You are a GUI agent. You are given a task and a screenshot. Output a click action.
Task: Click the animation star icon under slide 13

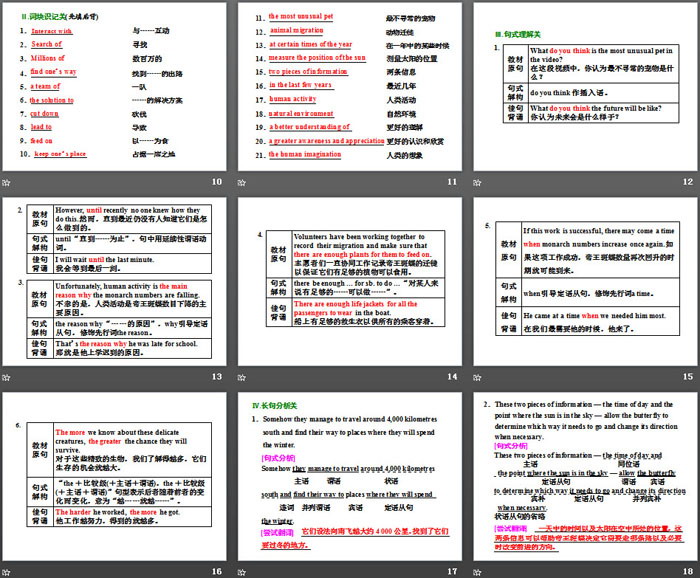[8, 377]
